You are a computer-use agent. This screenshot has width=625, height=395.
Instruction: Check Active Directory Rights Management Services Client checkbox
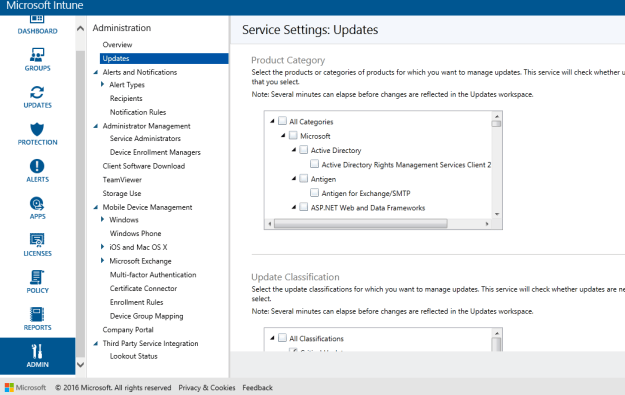tap(314, 164)
